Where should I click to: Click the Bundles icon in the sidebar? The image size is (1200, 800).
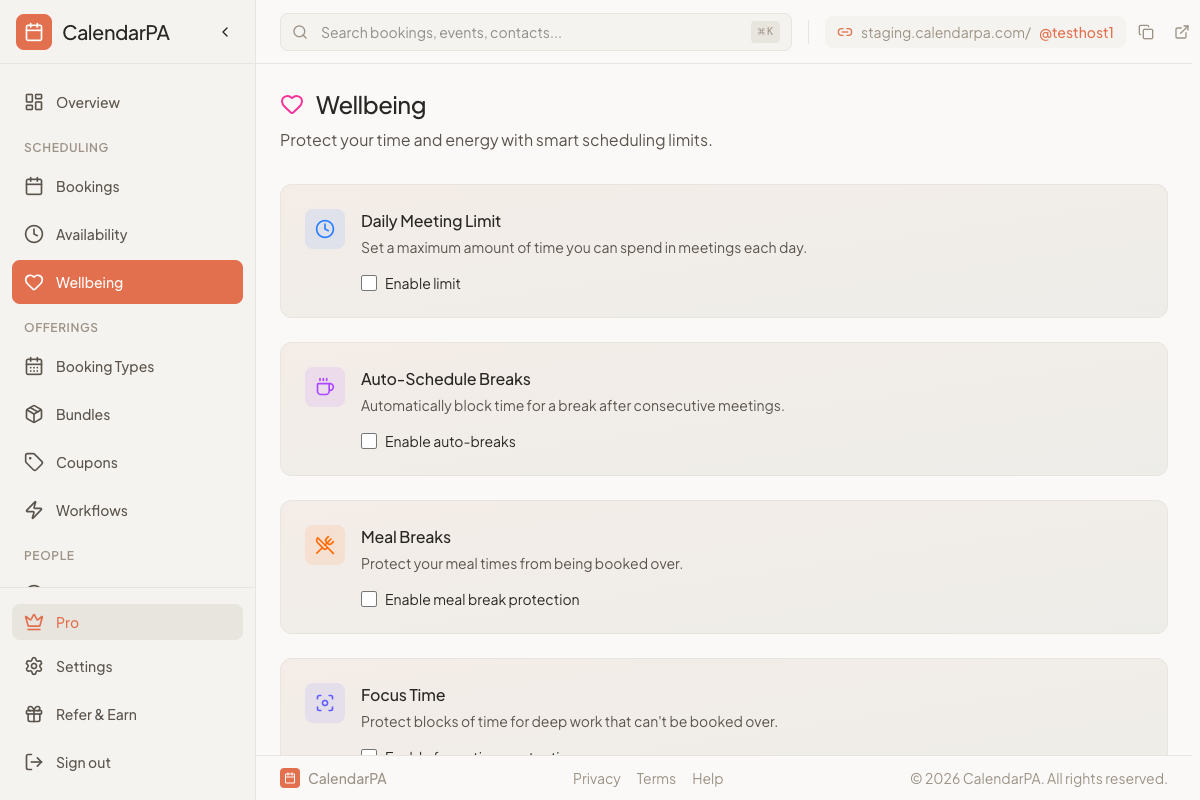(x=34, y=414)
